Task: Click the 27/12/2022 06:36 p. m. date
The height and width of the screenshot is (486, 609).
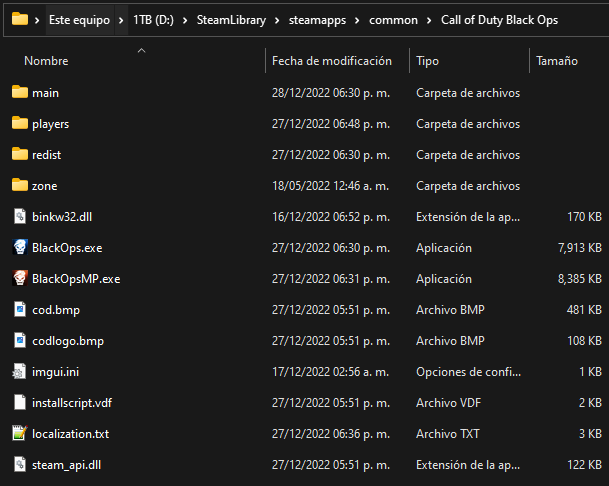Action: coord(331,434)
